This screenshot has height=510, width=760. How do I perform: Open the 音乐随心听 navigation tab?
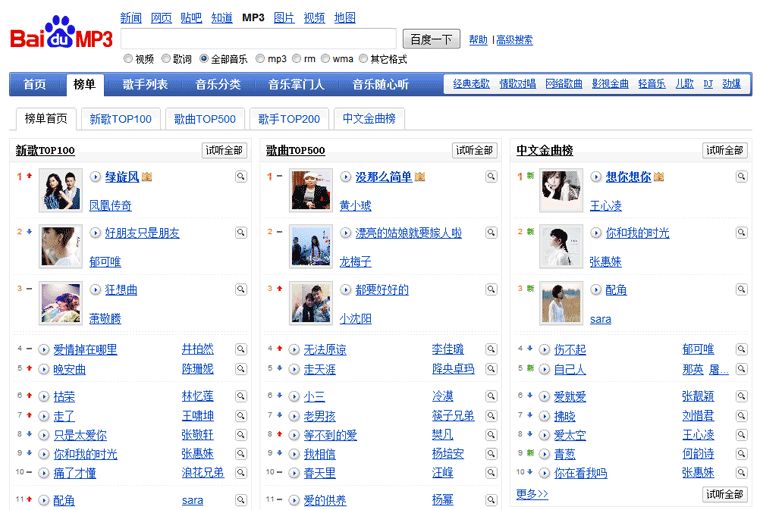click(380, 85)
